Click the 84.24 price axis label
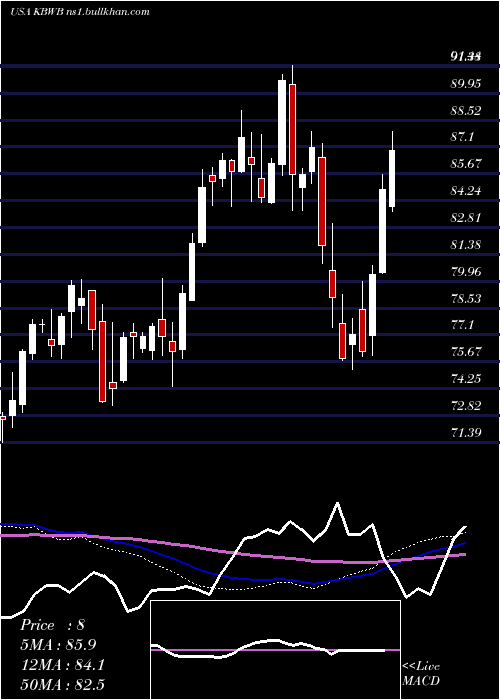This screenshot has width=500, height=700. point(466,191)
